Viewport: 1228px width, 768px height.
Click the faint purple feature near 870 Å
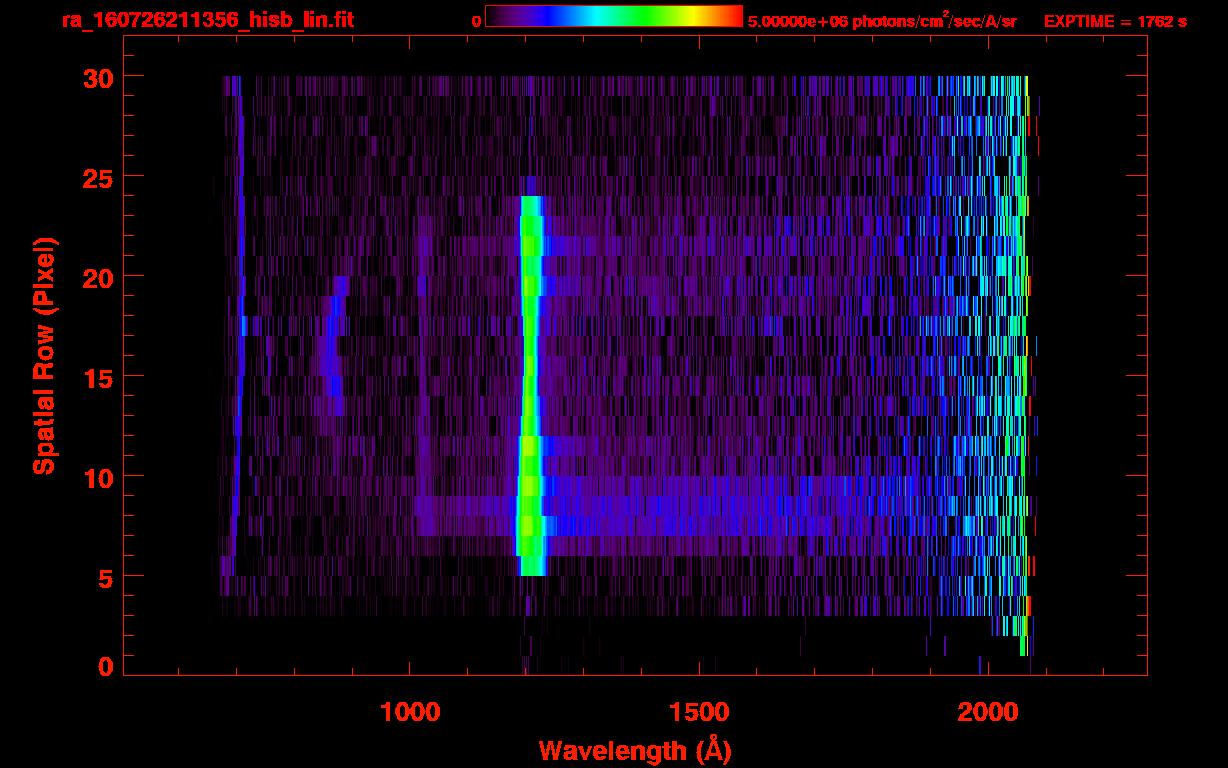tap(333, 350)
